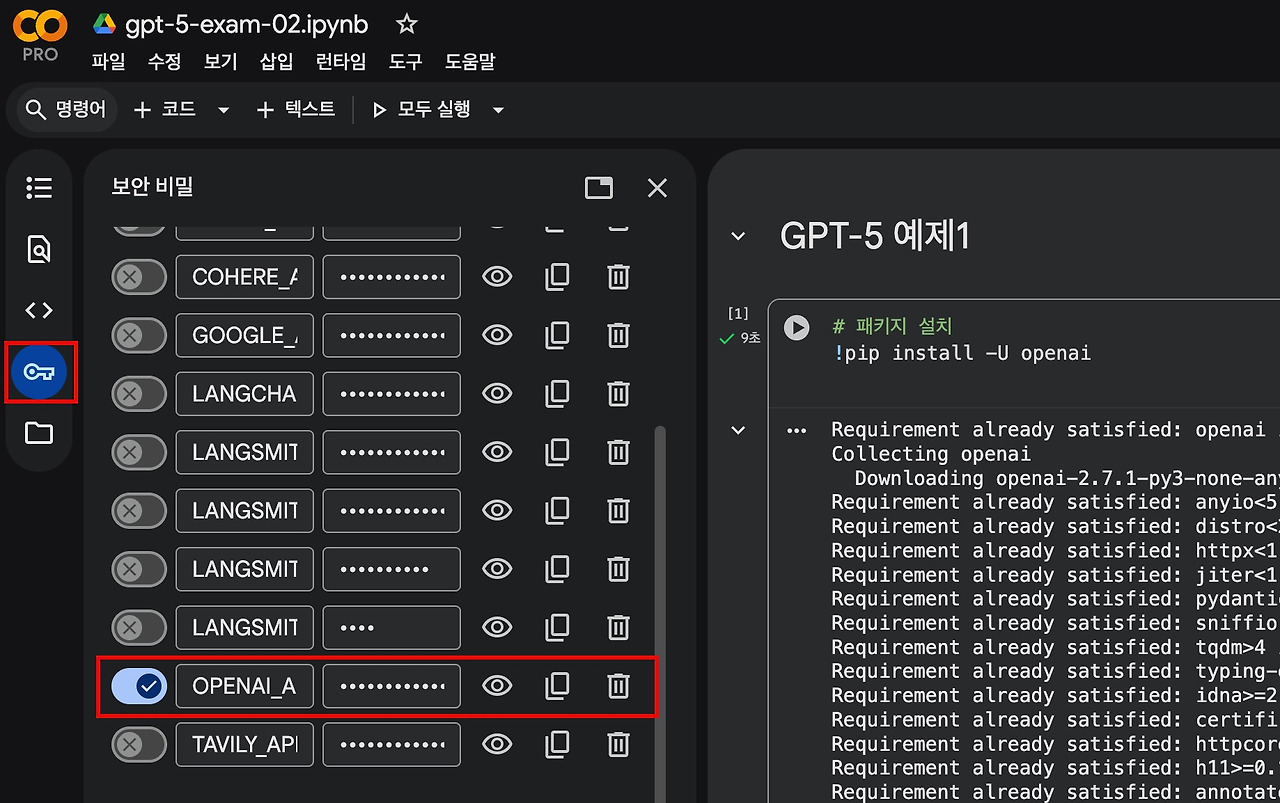The width and height of the screenshot is (1280, 803).
Task: Click the 모두 실행 button
Action: coord(423,110)
